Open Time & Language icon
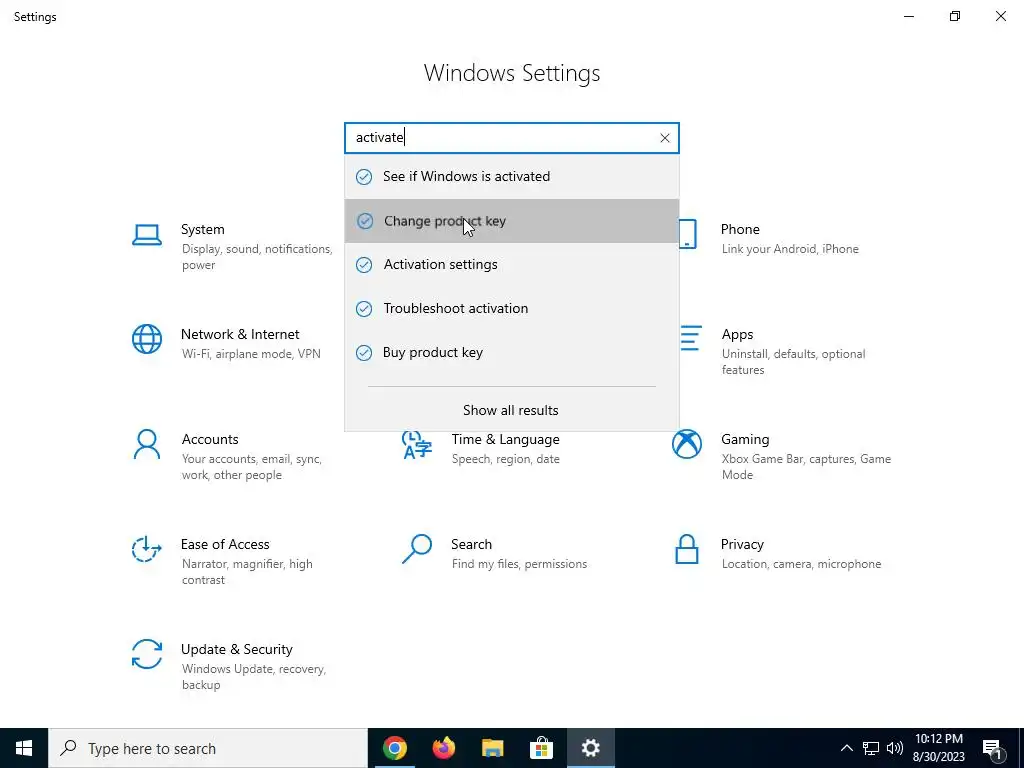 pyautogui.click(x=417, y=445)
